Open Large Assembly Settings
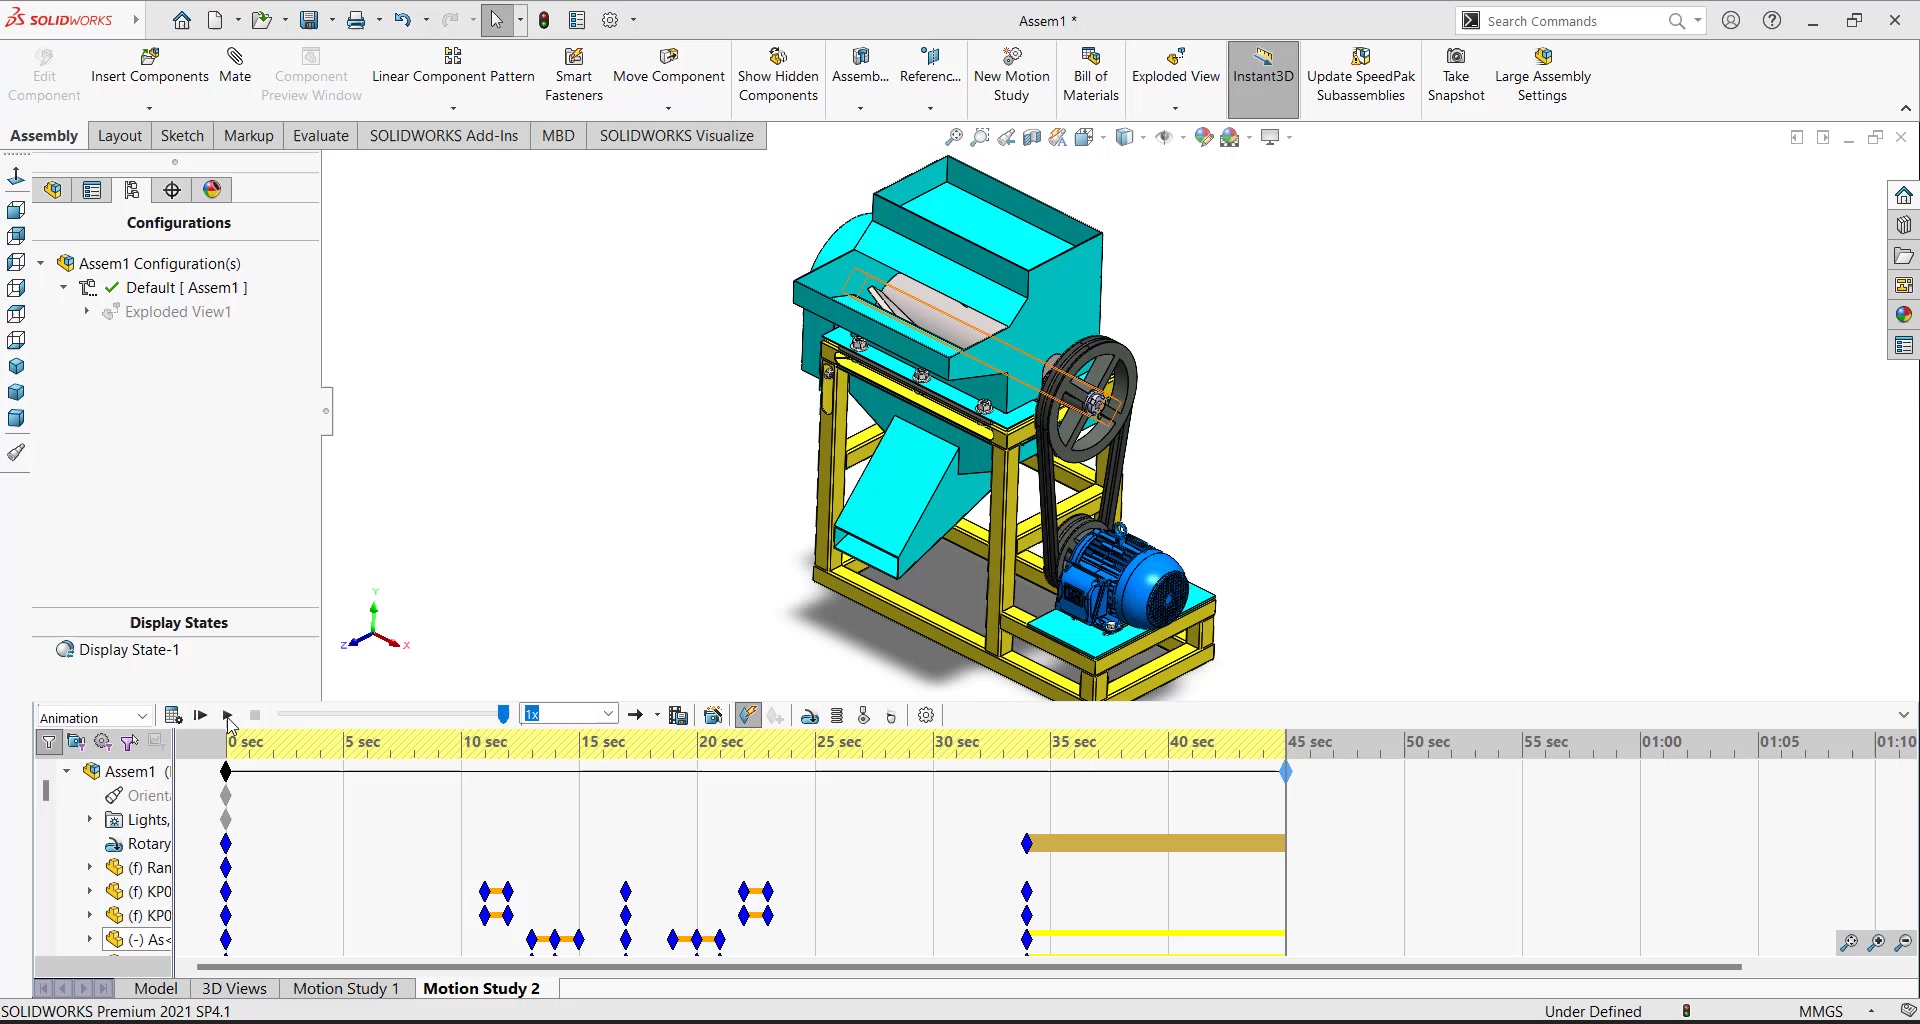The width and height of the screenshot is (1920, 1024). tap(1542, 75)
